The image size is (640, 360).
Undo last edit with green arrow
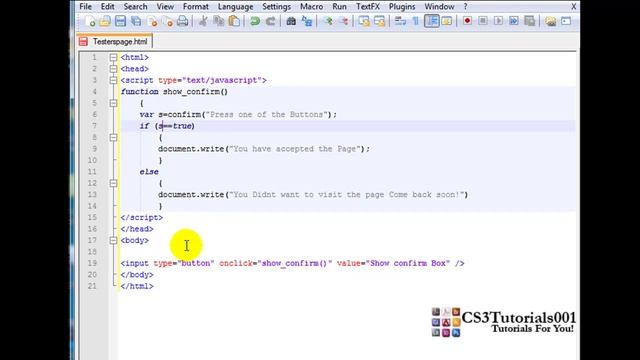[255, 21]
